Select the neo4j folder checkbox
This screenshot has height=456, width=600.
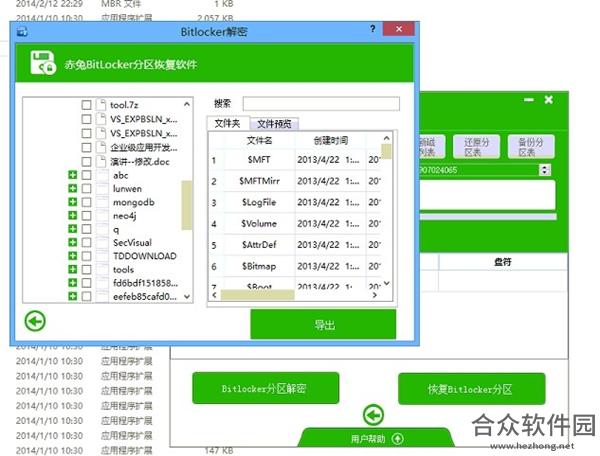coord(86,215)
